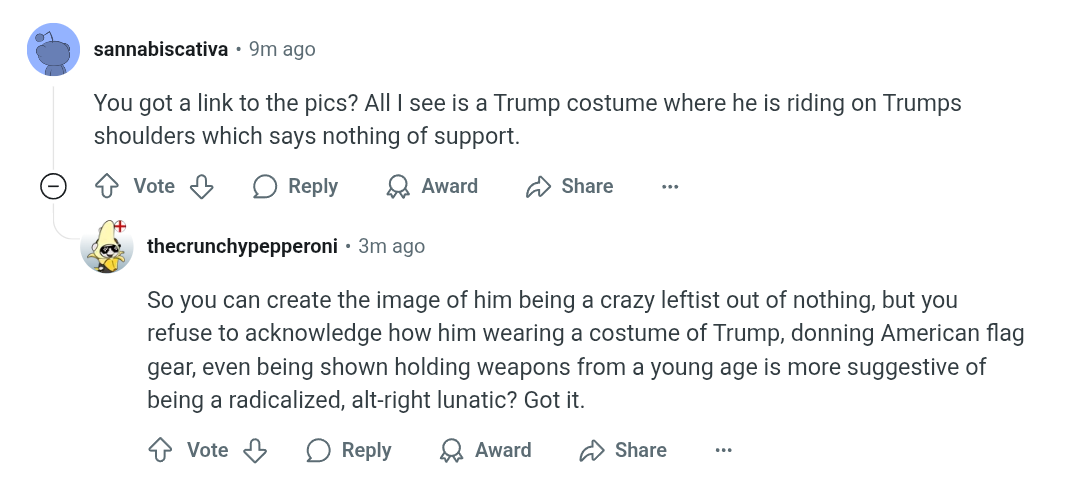Click the Award ribbon icon on thecrunchypepperoni's reply
Screen dimensions: 1080x485
451,450
